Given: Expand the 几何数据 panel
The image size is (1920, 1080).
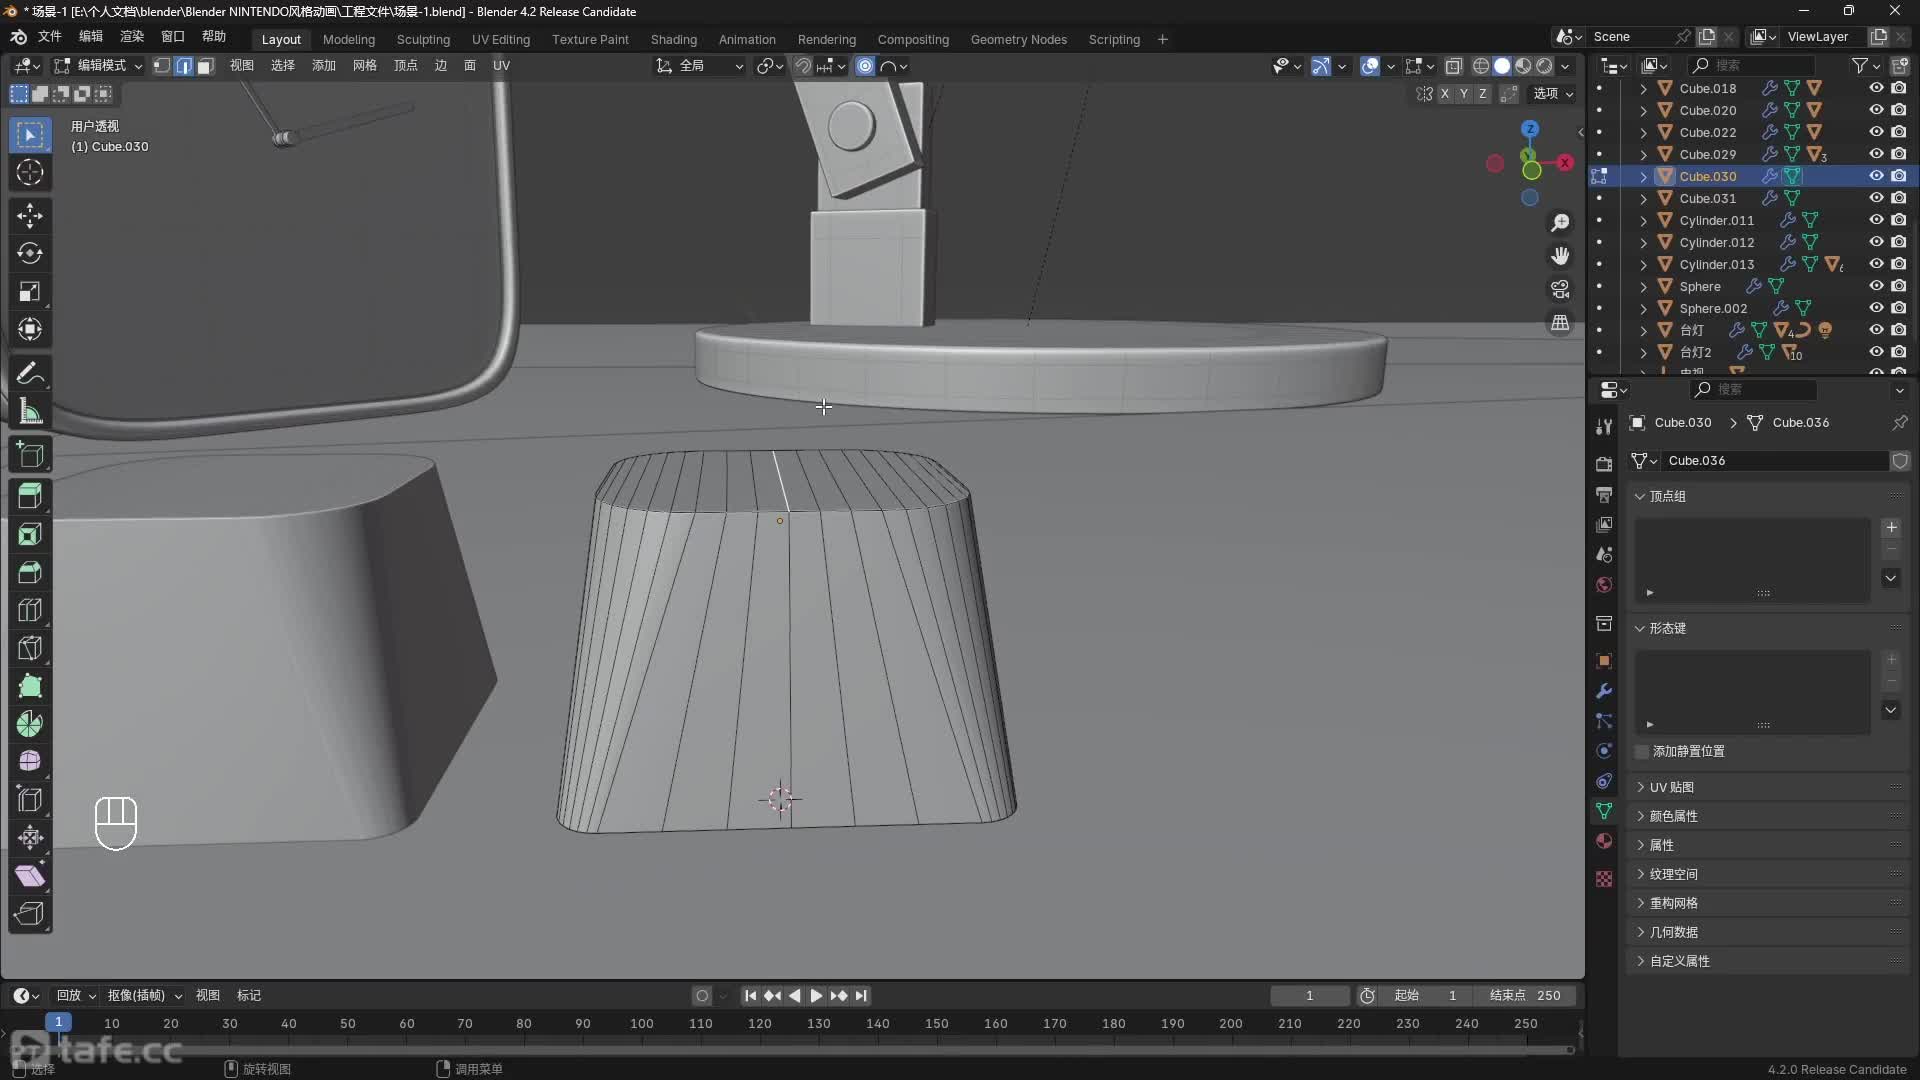Looking at the screenshot, I should 1640,932.
